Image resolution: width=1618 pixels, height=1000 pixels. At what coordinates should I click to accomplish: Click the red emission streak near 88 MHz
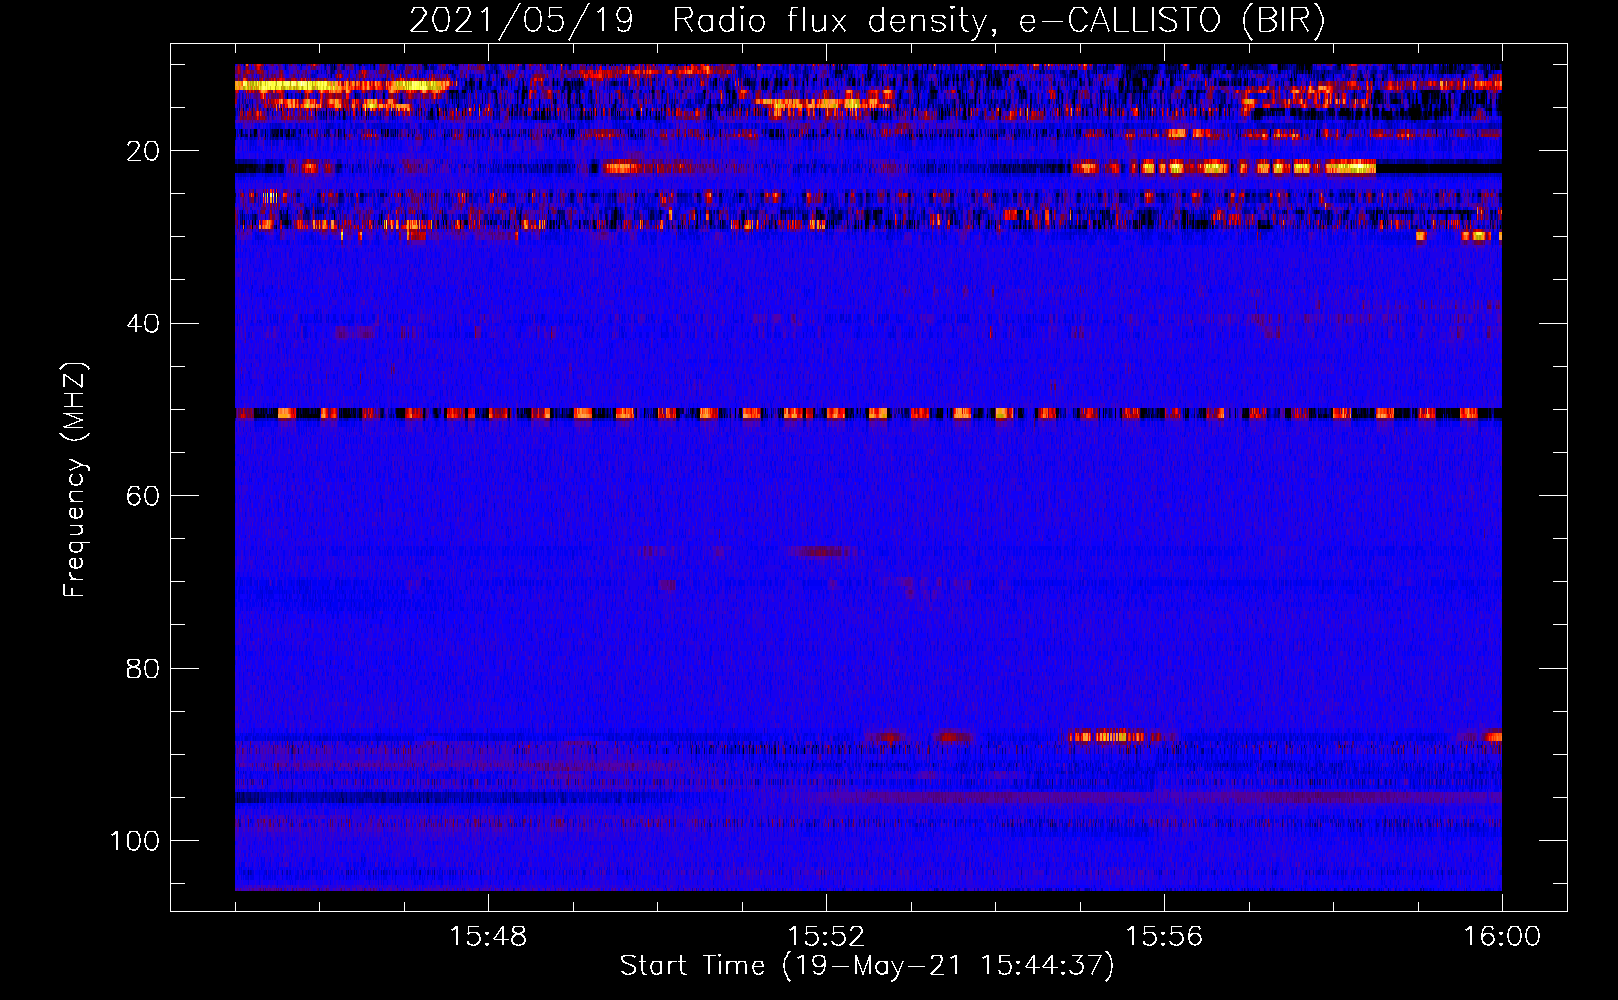tap(1110, 737)
